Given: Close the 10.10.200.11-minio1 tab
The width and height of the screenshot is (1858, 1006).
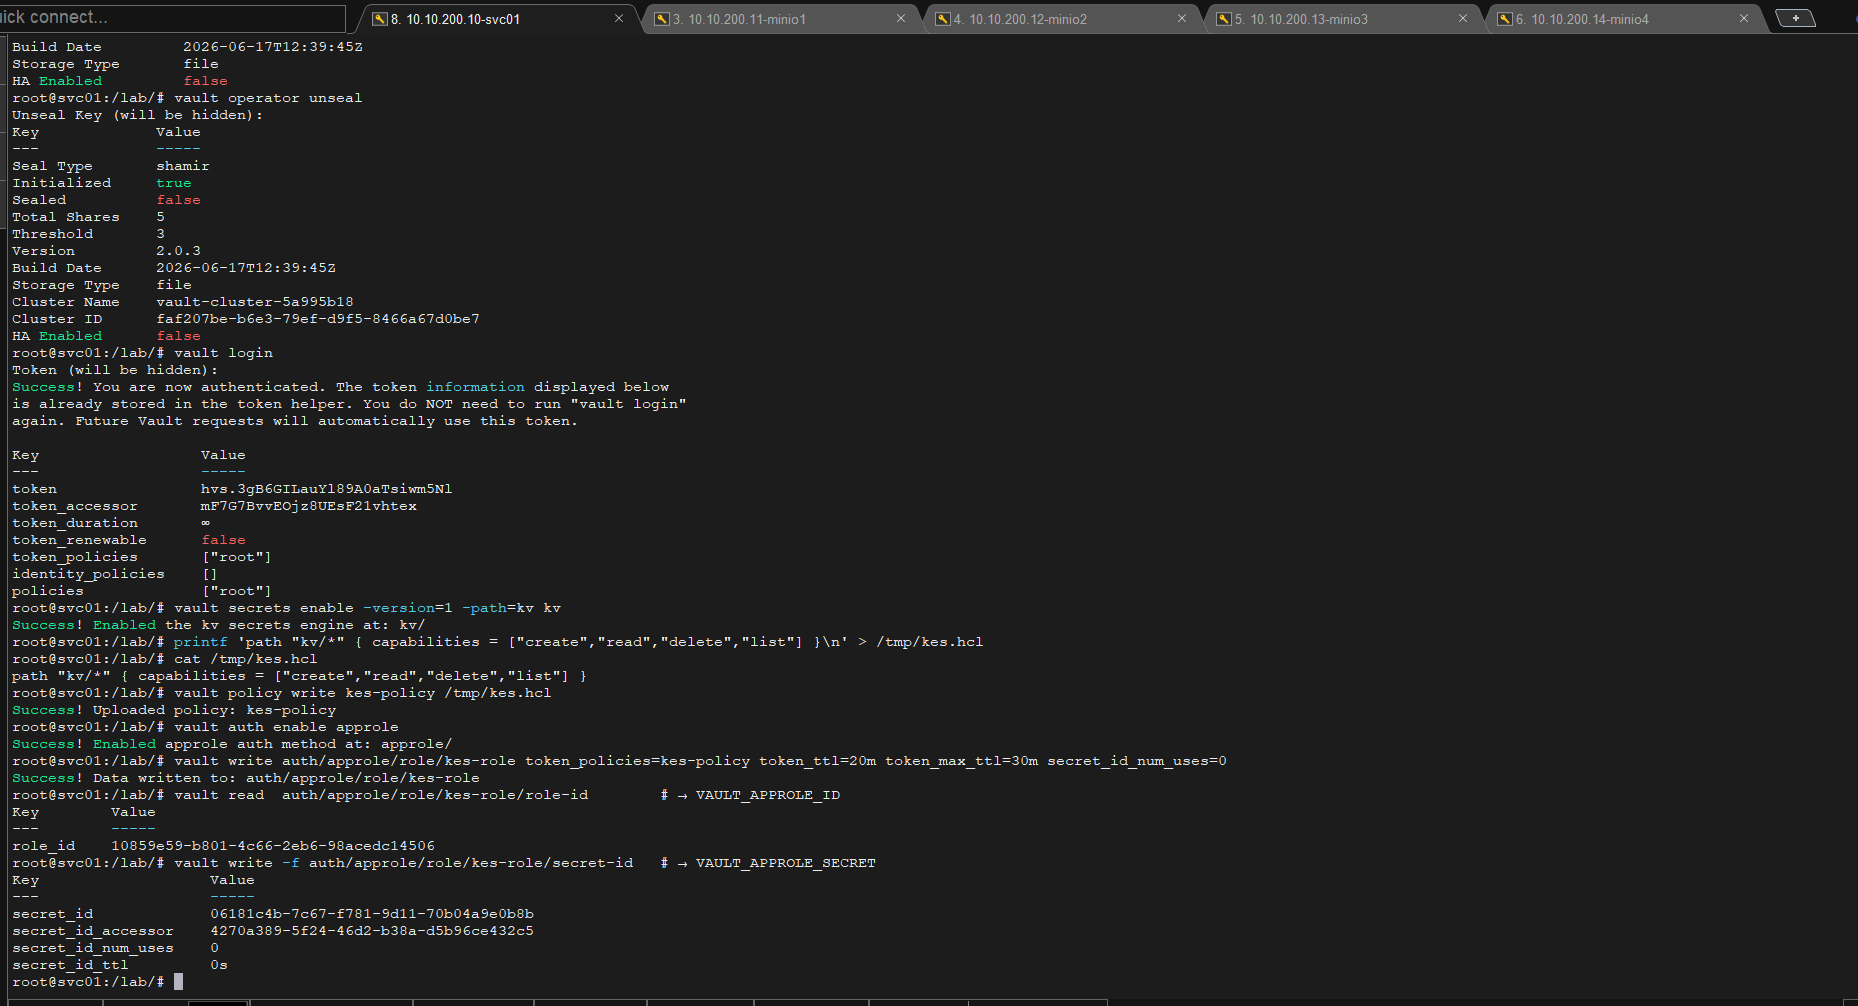Looking at the screenshot, I should [901, 18].
